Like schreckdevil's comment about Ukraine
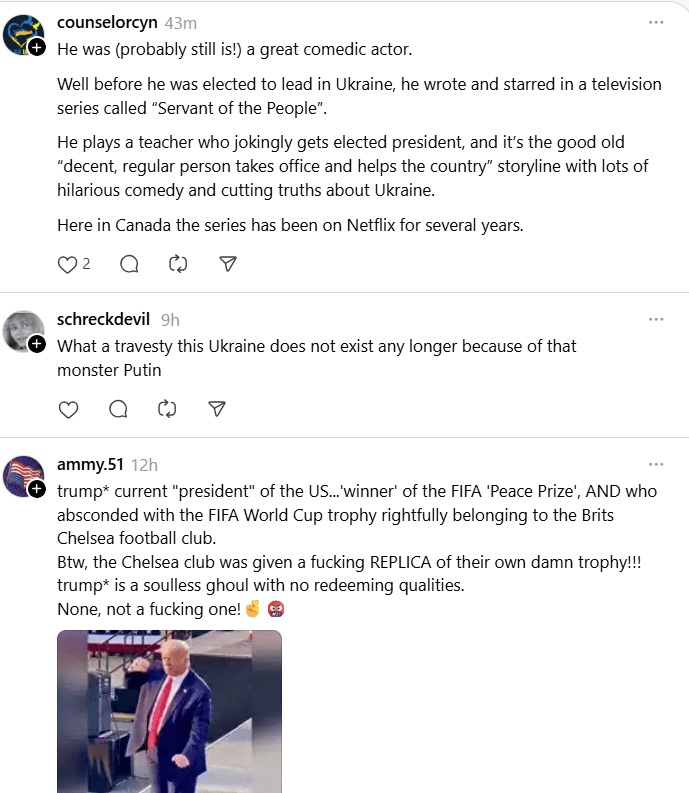 click(x=68, y=409)
